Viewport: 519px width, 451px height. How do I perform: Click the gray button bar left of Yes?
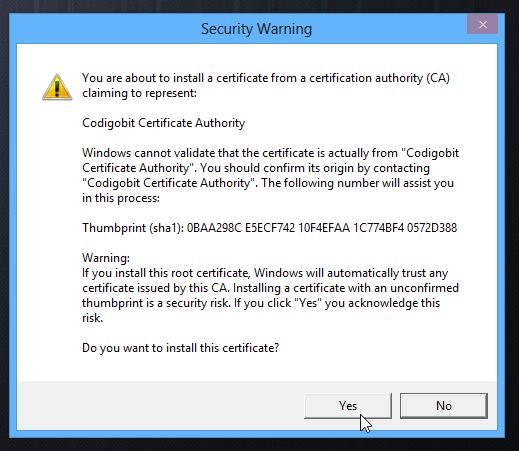click(160, 406)
